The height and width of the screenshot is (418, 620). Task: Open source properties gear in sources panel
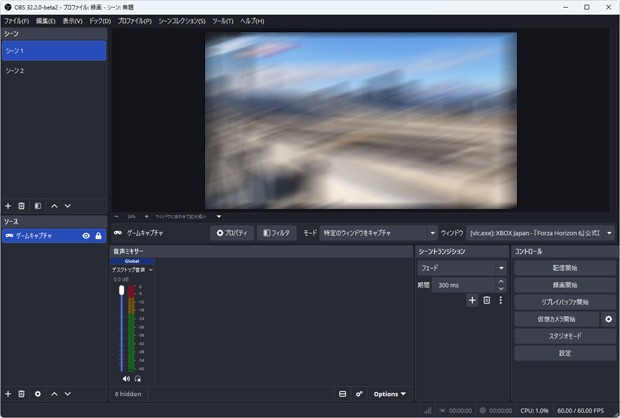click(x=38, y=394)
